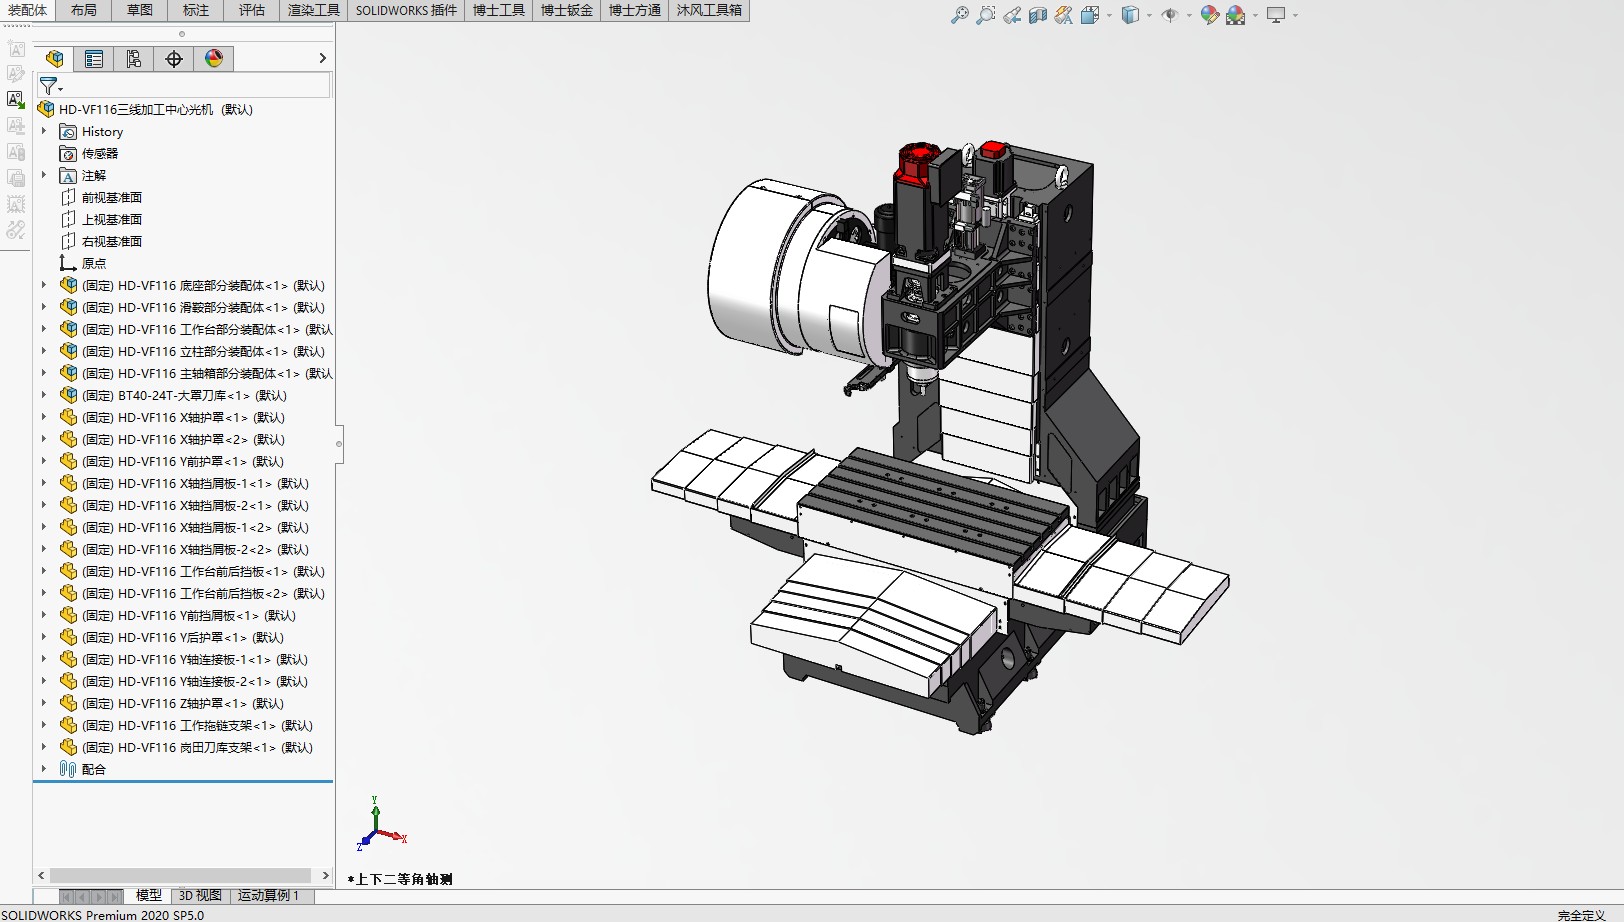Open the Hide/Show Items dropdown arrow
Viewport: 1624px width, 922px height.
(x=1189, y=16)
